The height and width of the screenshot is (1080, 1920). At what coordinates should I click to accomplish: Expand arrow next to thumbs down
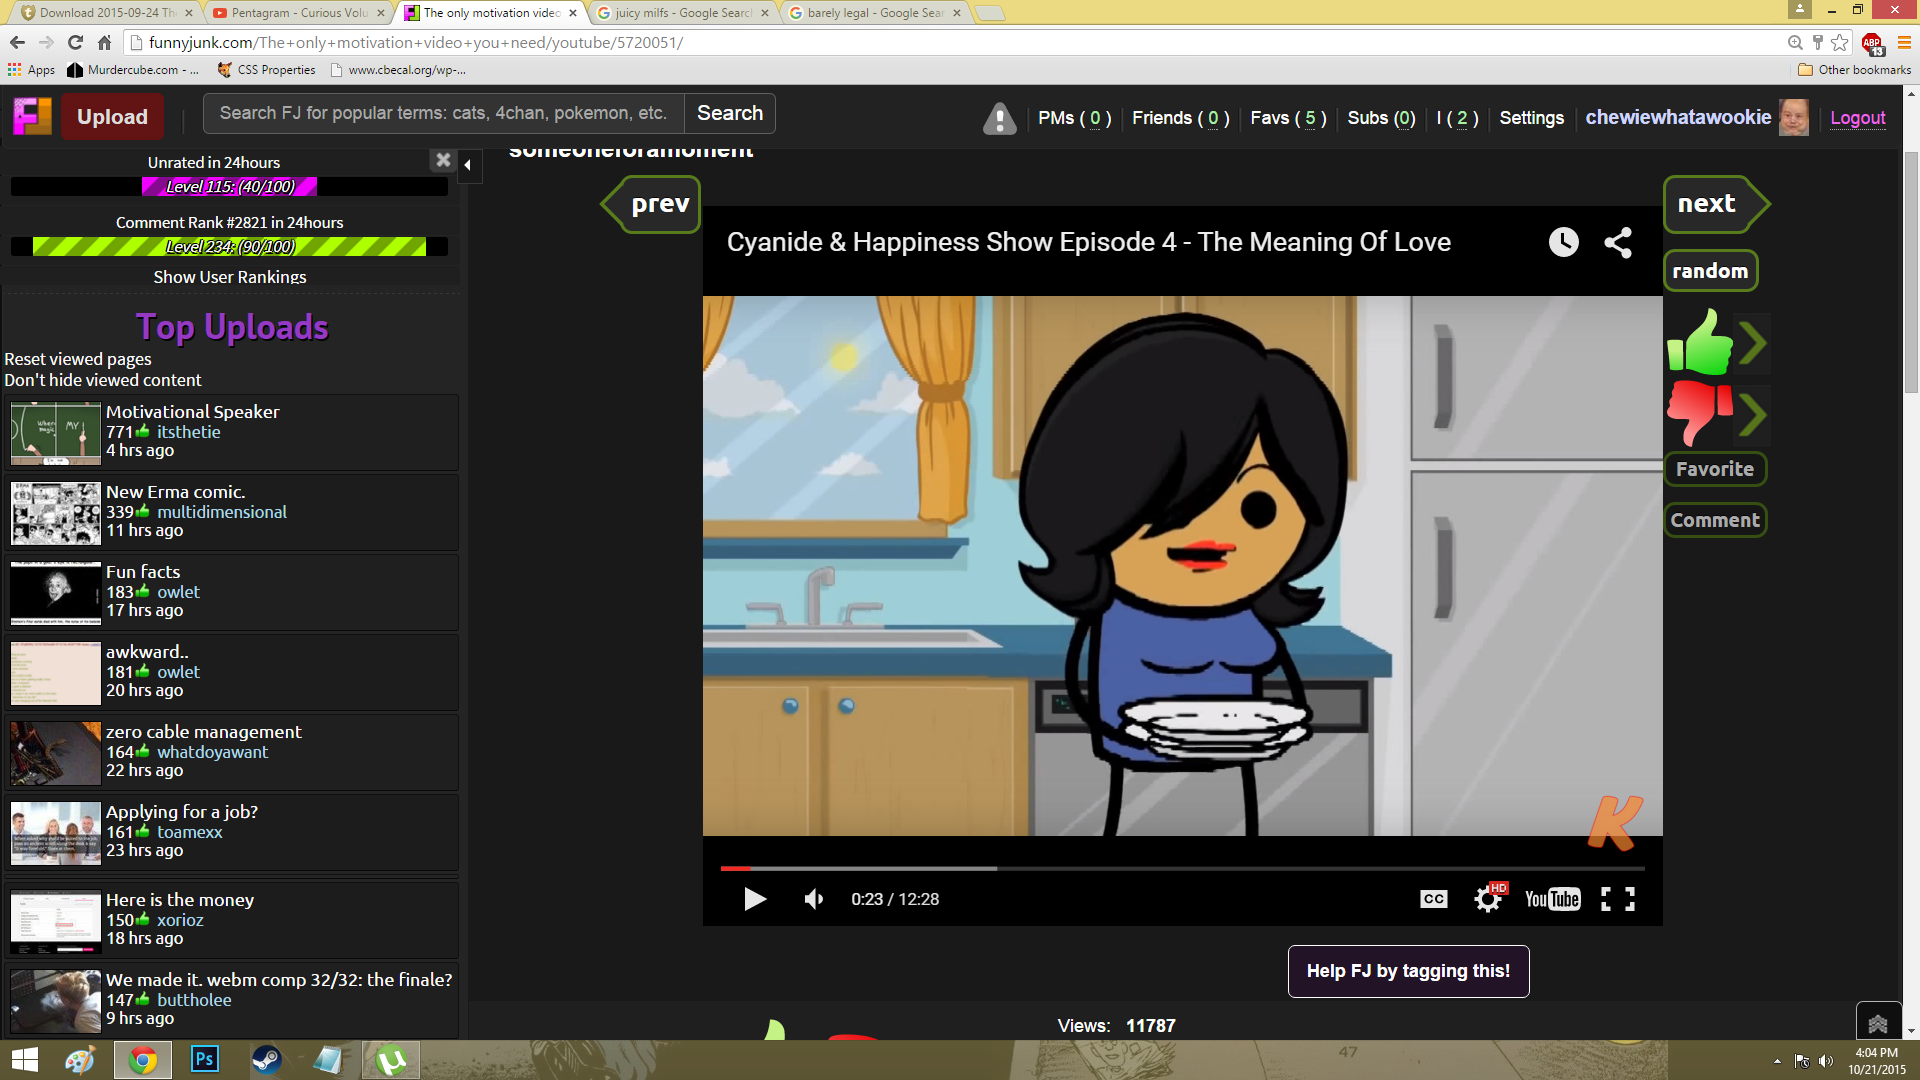[x=1752, y=414]
